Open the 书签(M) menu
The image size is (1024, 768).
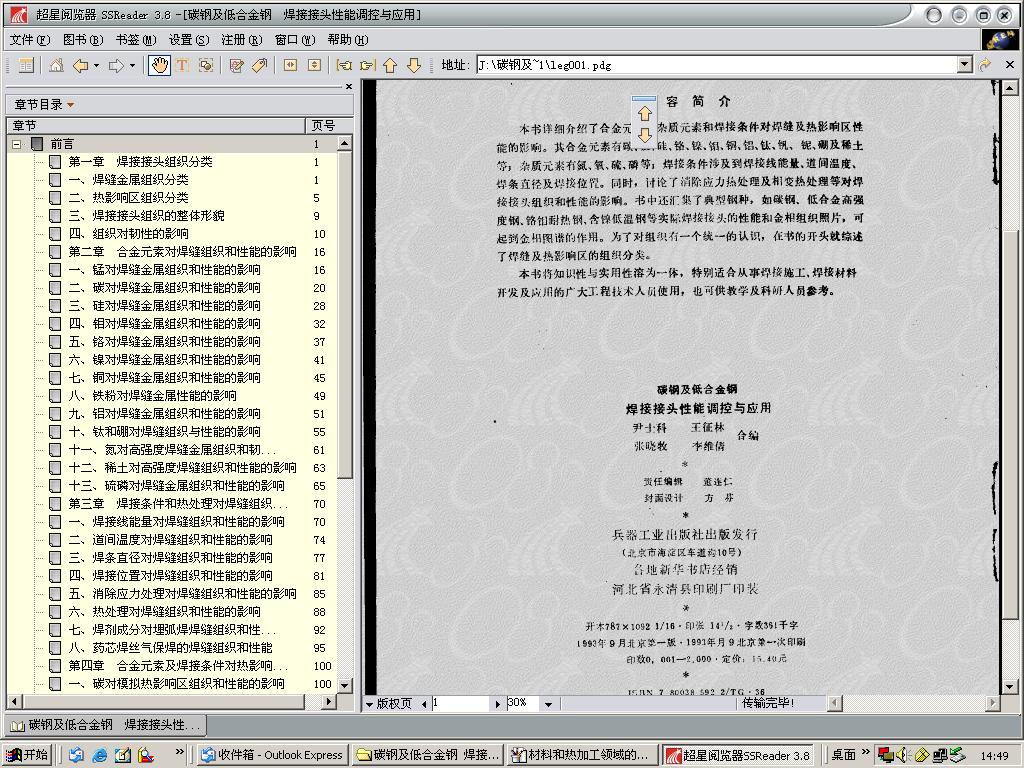[x=136, y=40]
